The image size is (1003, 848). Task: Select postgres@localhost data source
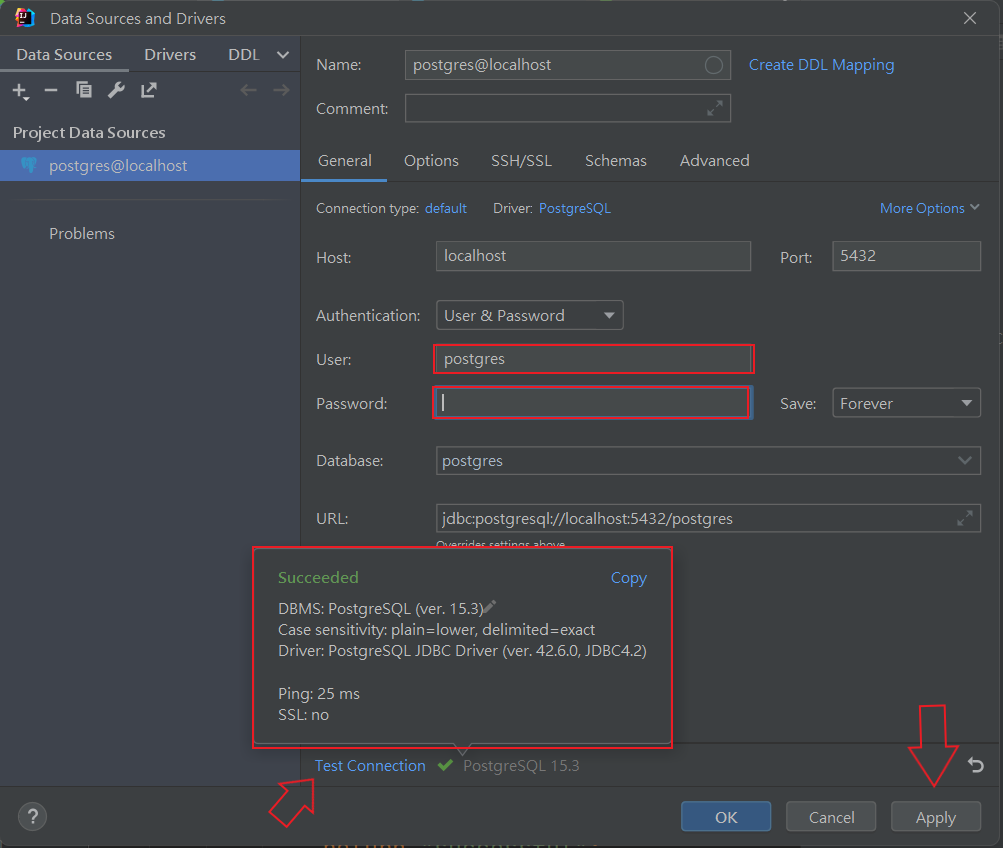click(150, 166)
